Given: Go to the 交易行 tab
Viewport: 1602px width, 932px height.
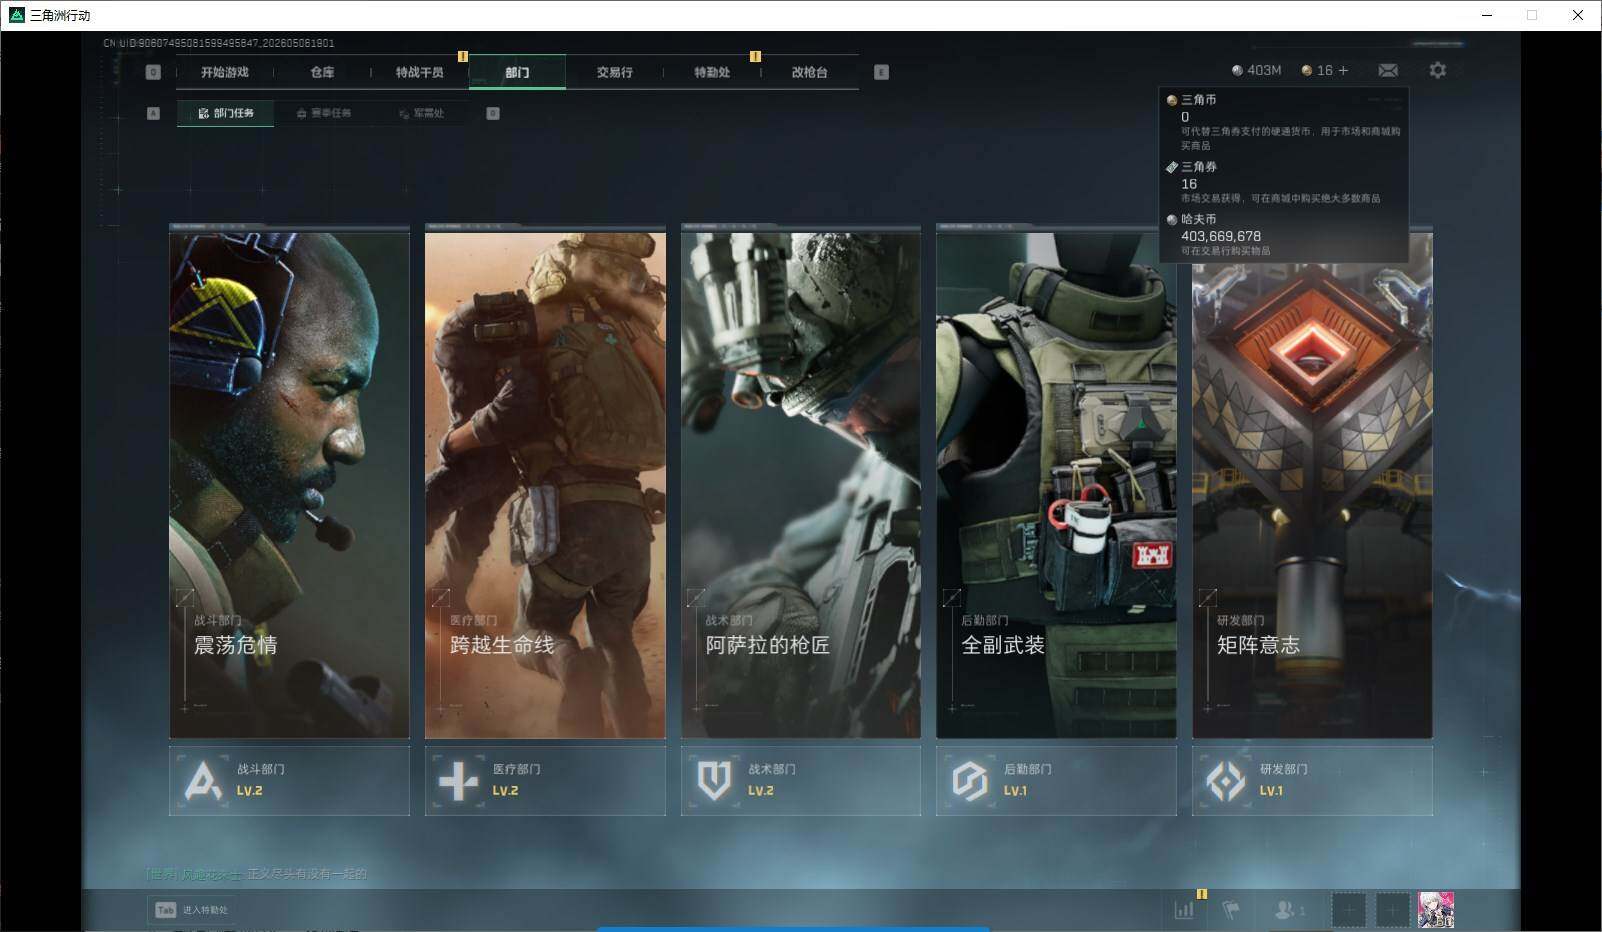Looking at the screenshot, I should coord(614,72).
